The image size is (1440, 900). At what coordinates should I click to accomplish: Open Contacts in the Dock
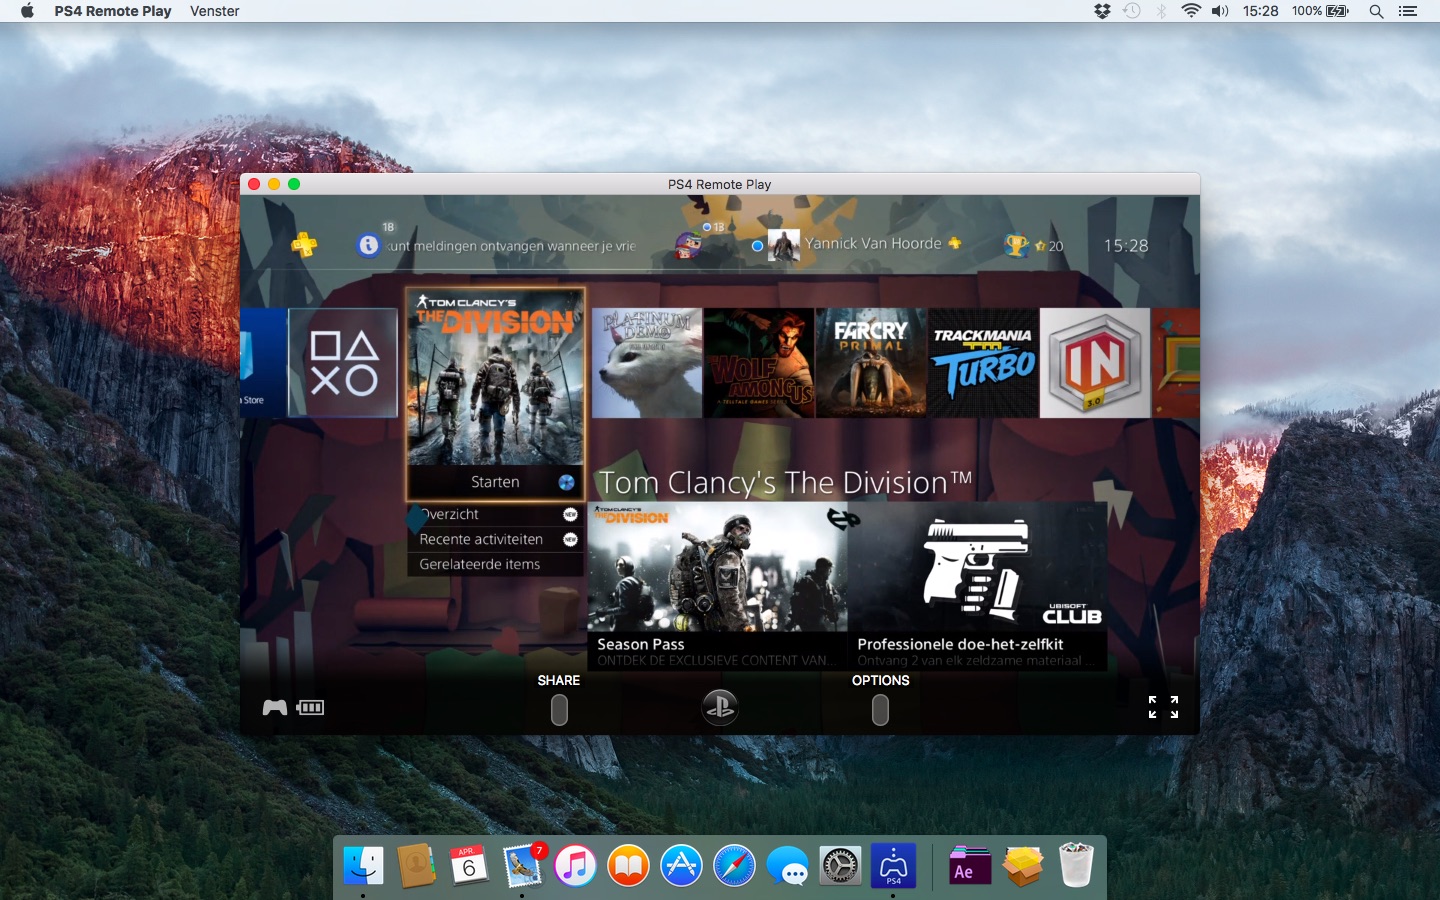416,865
